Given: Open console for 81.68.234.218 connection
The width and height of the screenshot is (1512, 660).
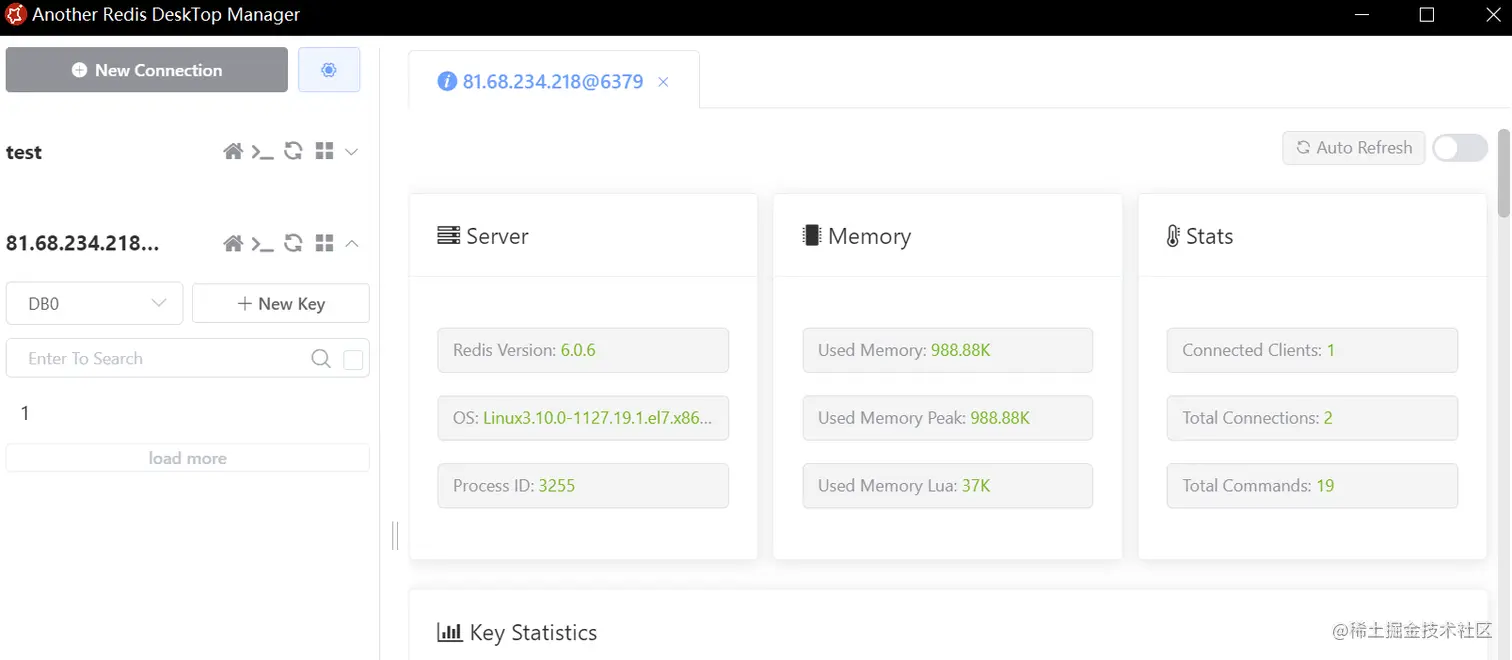Looking at the screenshot, I should pos(262,244).
